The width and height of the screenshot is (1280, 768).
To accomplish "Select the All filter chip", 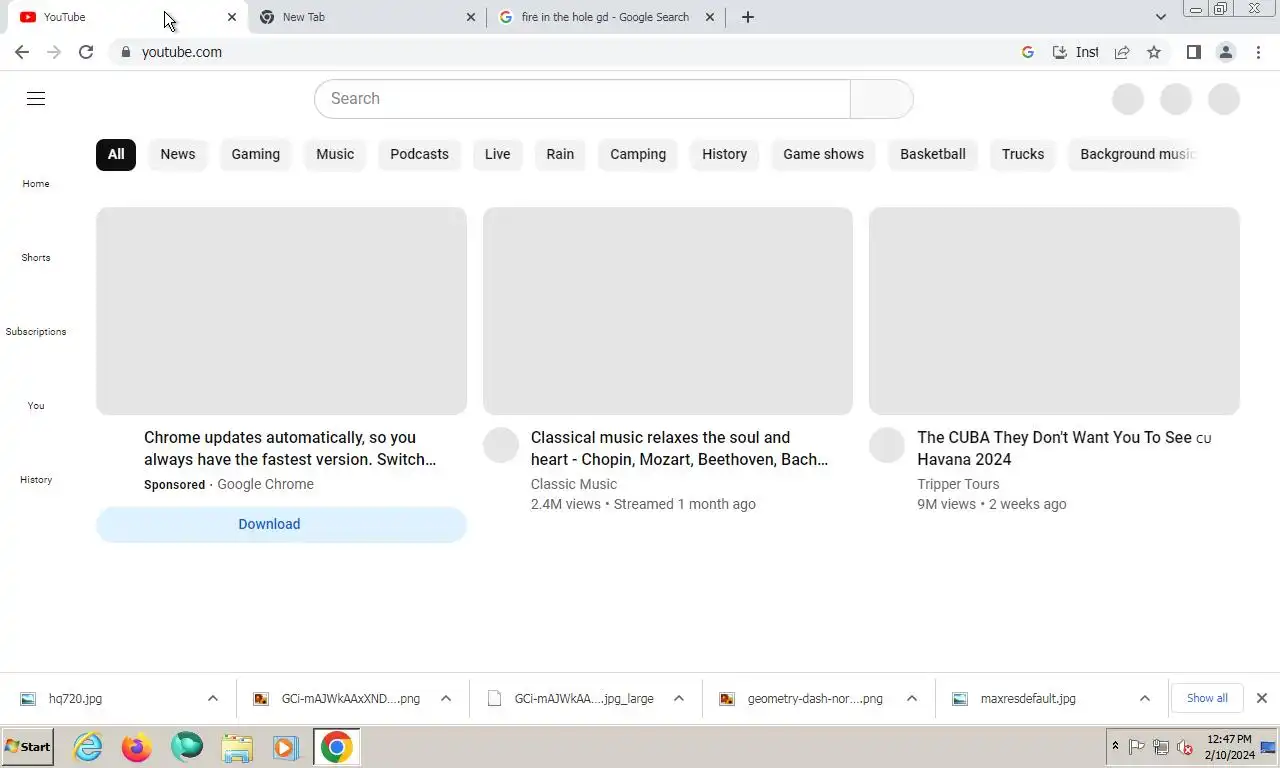I will point(116,154).
